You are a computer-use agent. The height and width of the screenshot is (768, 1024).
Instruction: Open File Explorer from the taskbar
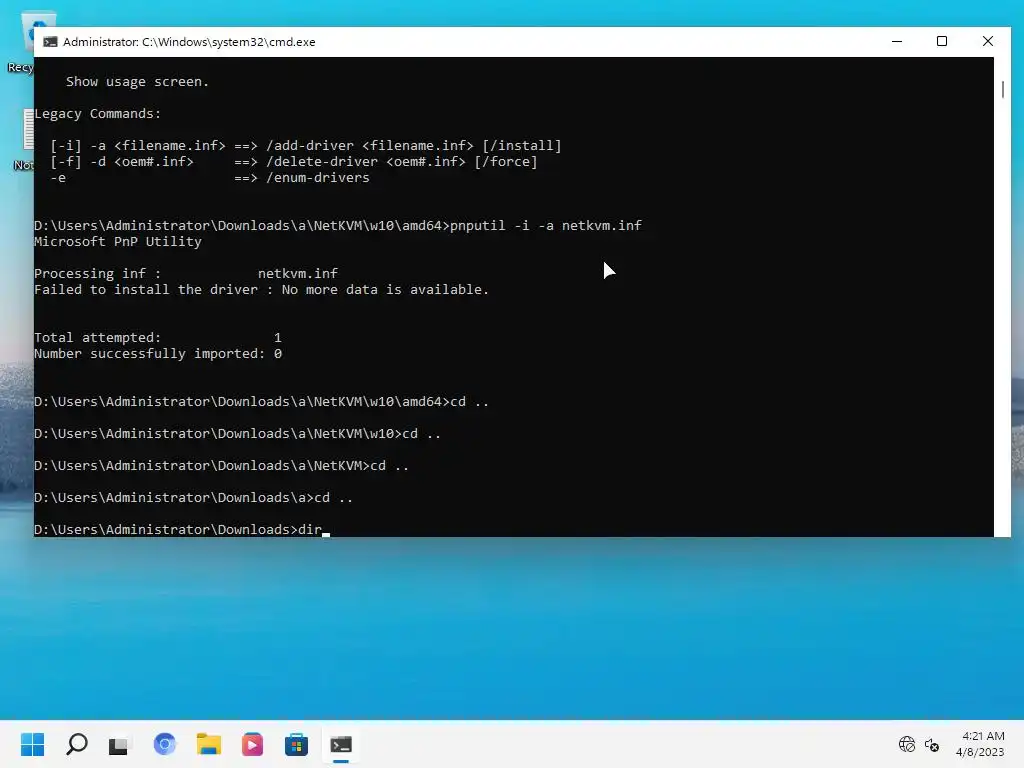[x=208, y=744]
